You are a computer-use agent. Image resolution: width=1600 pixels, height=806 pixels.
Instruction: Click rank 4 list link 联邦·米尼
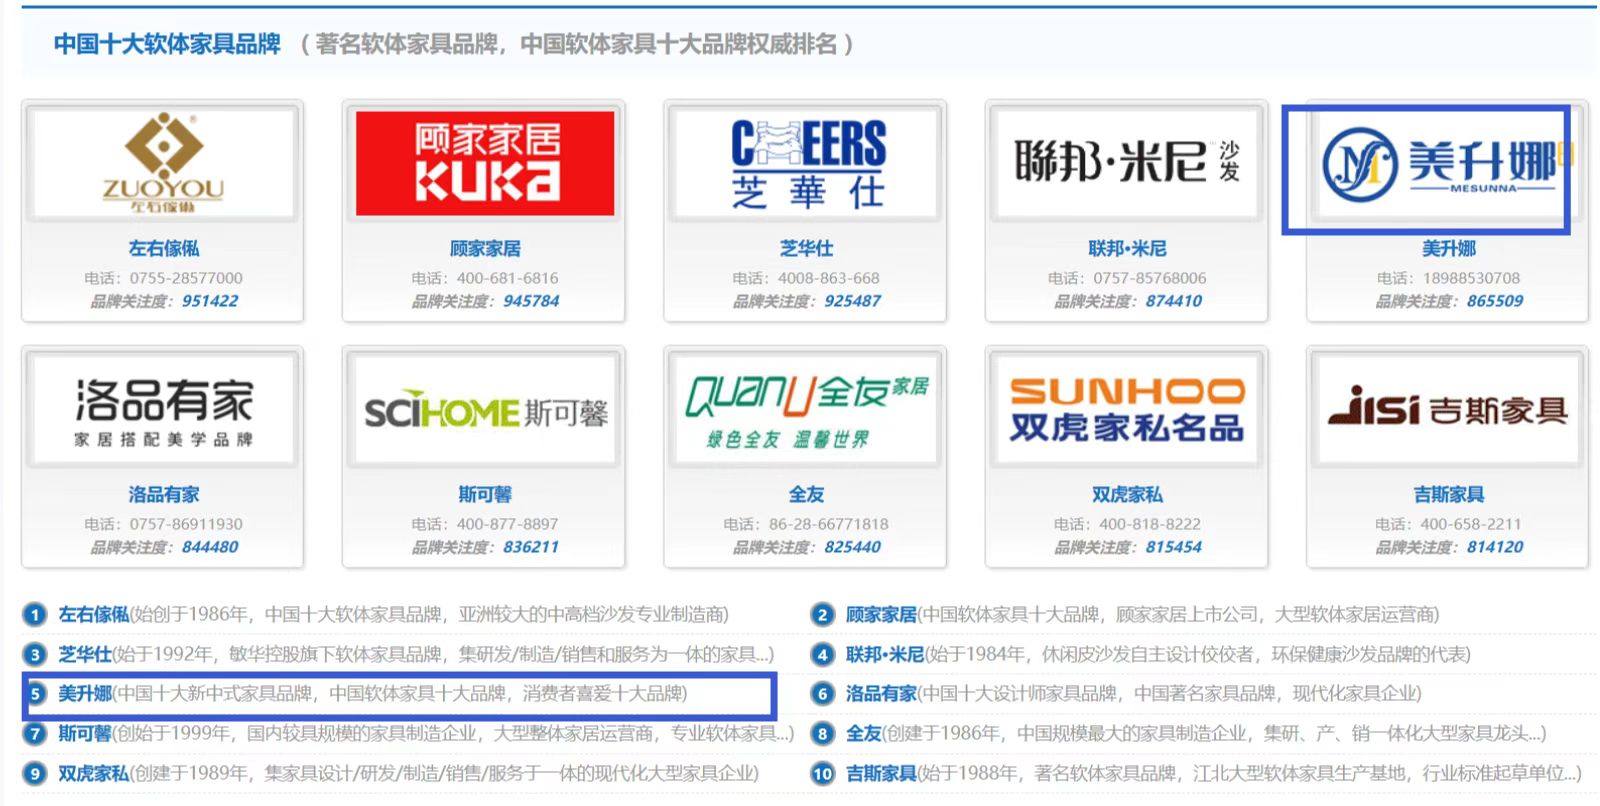click(x=885, y=654)
